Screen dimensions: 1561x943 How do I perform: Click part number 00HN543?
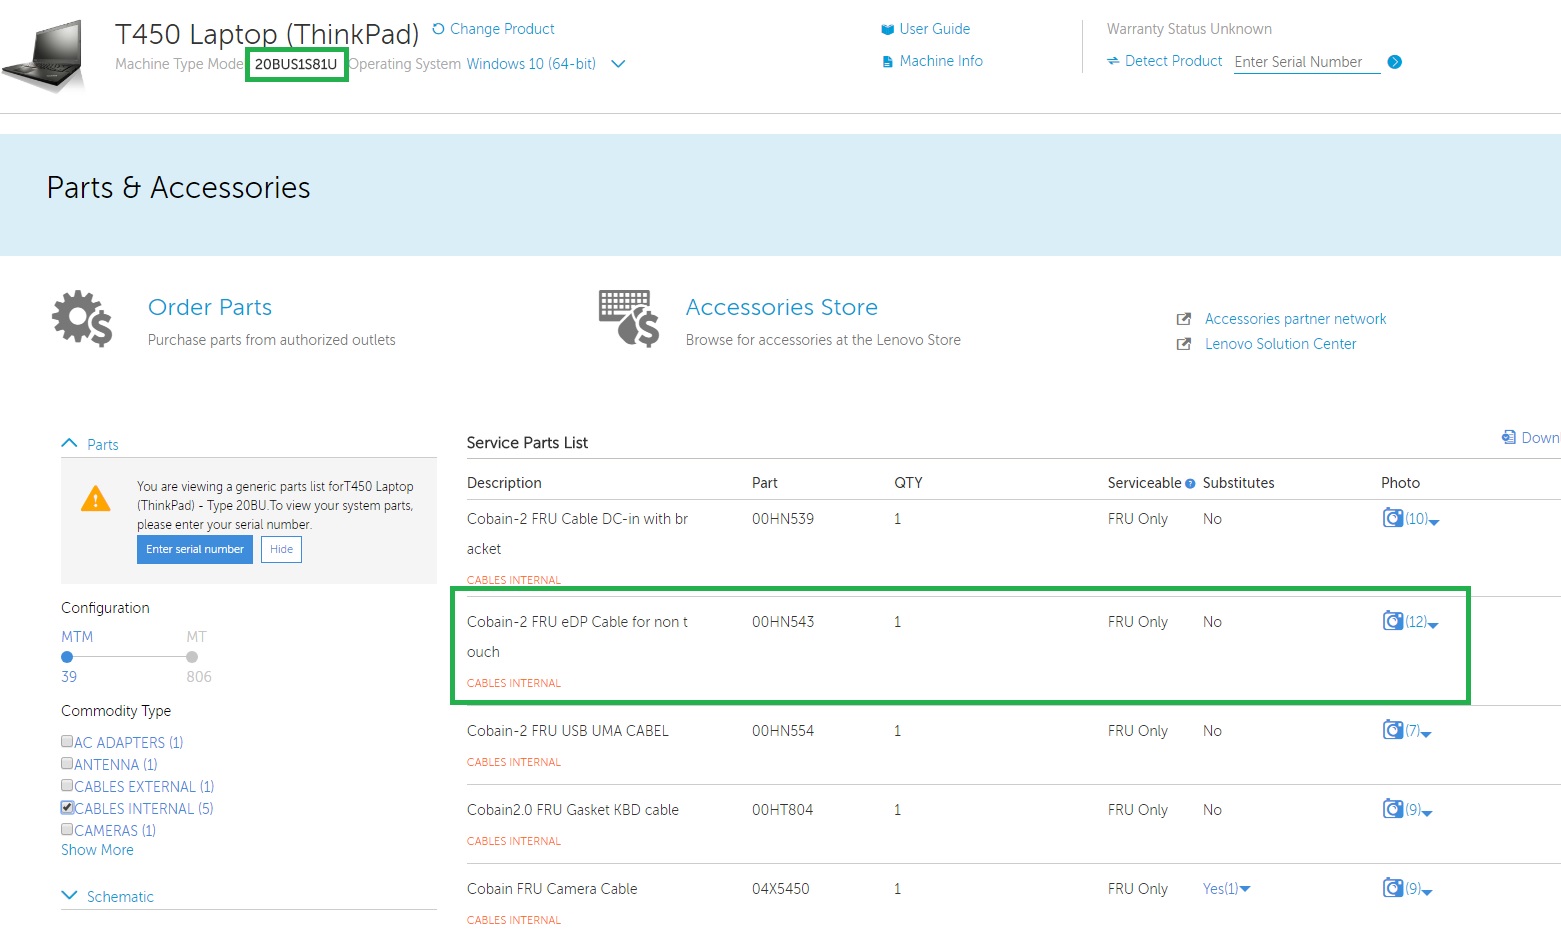(783, 622)
